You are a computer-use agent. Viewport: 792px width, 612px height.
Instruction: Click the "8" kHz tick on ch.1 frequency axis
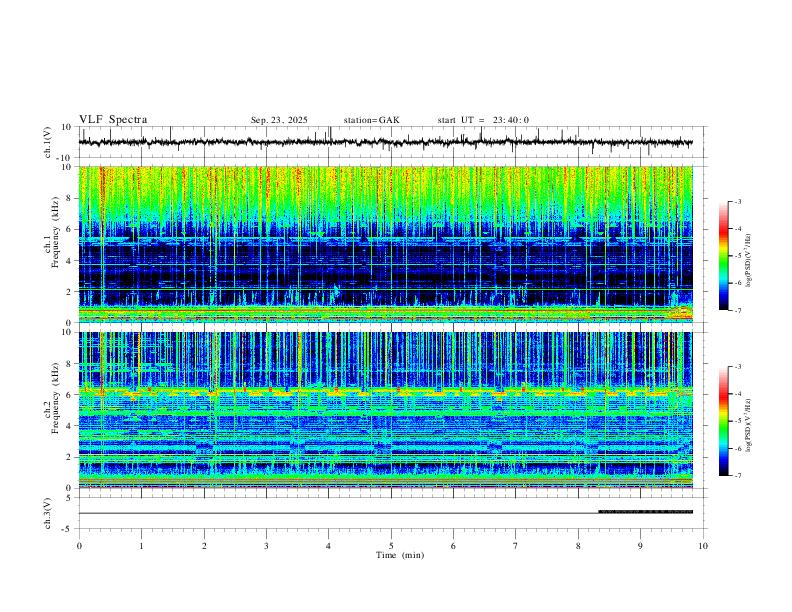(x=69, y=198)
